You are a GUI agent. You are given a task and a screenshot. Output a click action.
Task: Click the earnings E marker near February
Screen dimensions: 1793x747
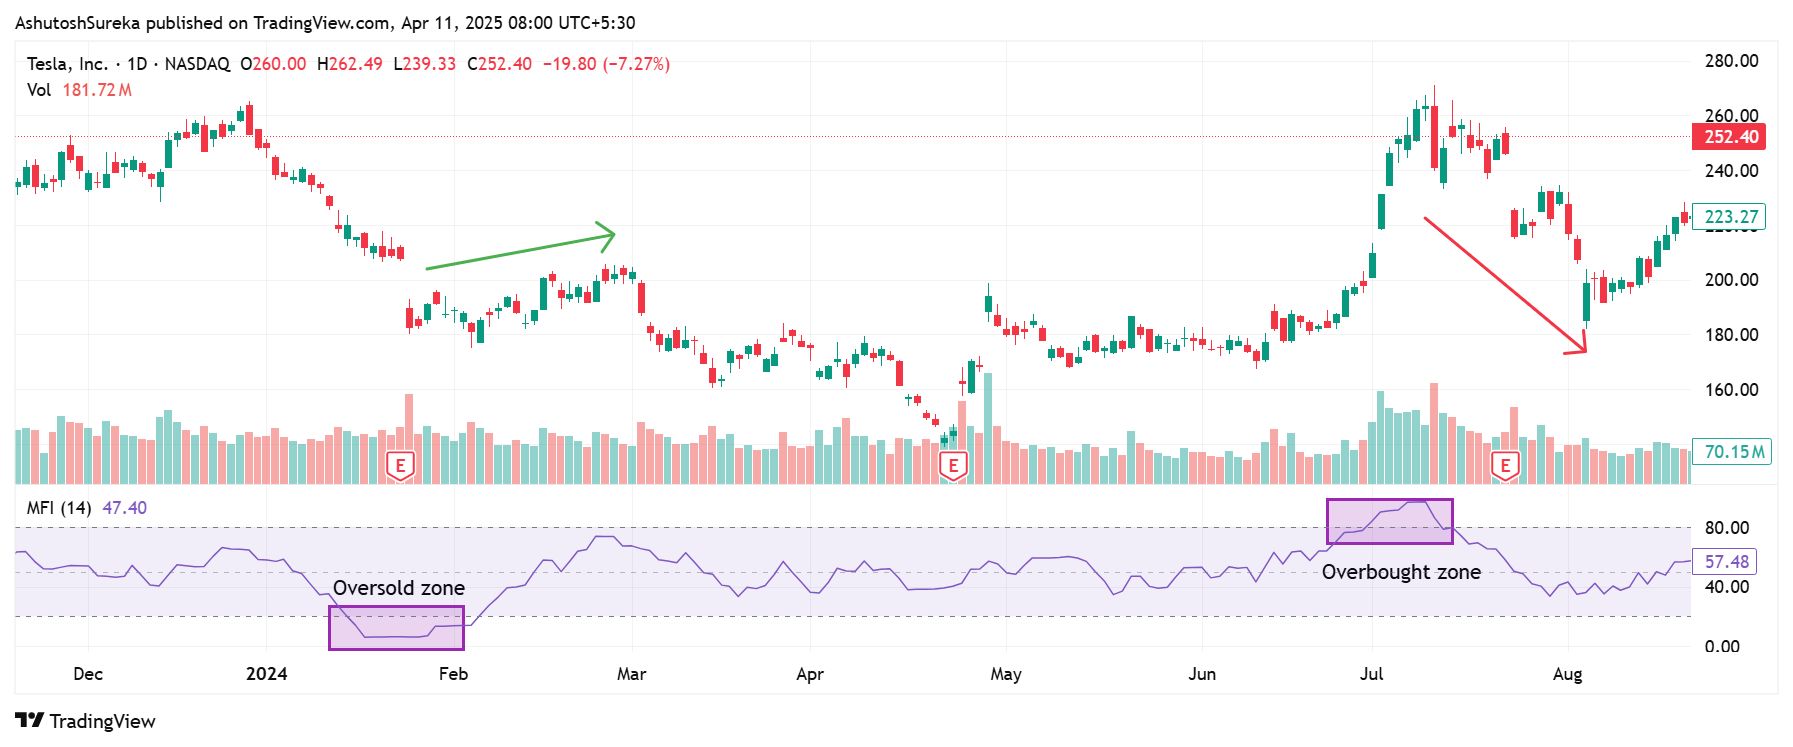[400, 466]
